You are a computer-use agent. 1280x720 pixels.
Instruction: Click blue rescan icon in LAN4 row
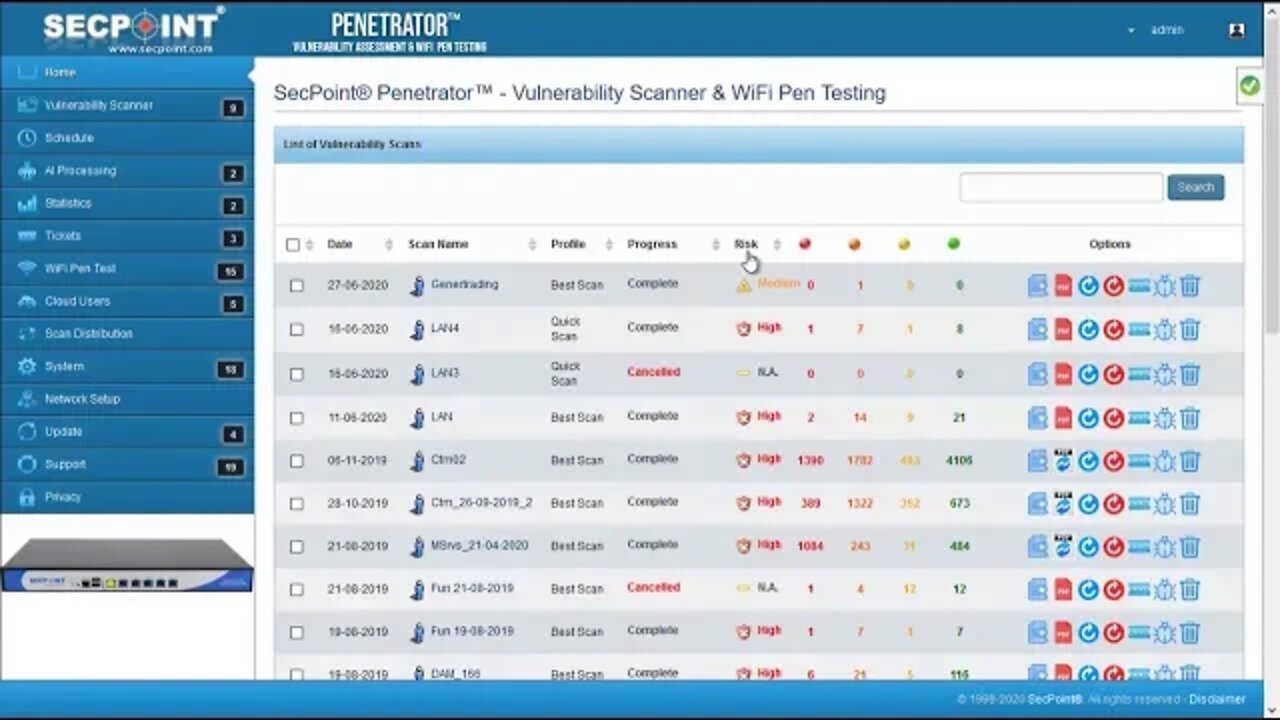[1088, 330]
